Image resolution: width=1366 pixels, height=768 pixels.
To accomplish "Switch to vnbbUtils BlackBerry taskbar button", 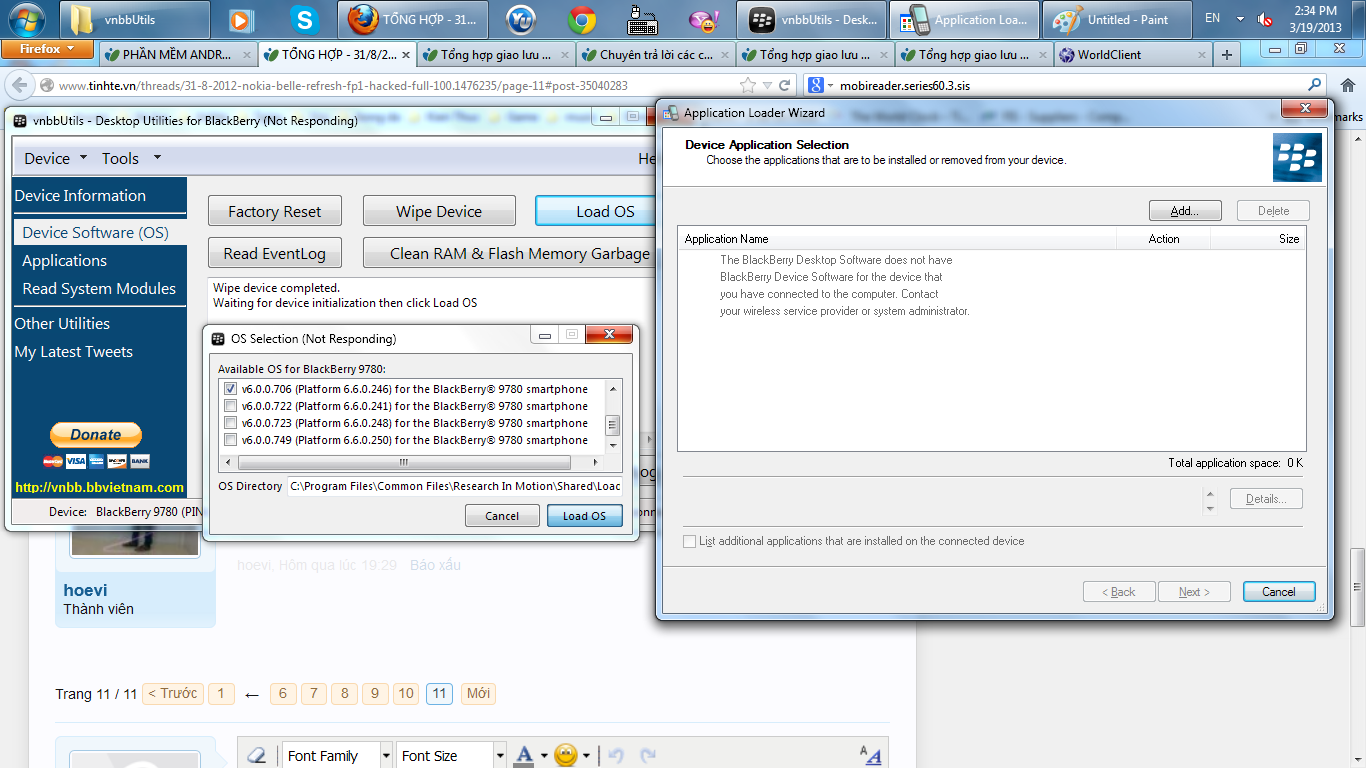I will tap(813, 19).
